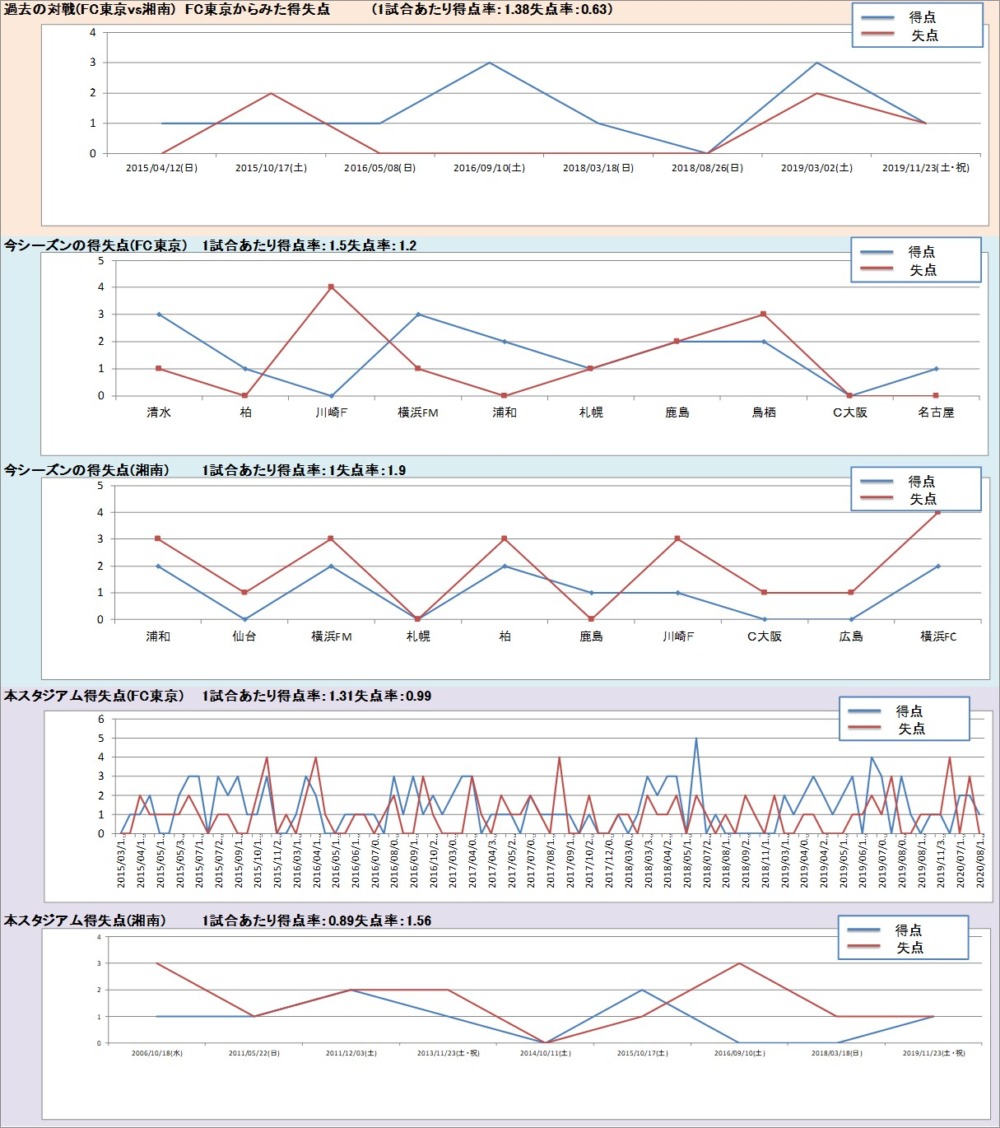Click the red 失点 marker at 川崎F in the FC東京 season chart
Viewport: 1000px width, 1128px height.
pos(332,287)
